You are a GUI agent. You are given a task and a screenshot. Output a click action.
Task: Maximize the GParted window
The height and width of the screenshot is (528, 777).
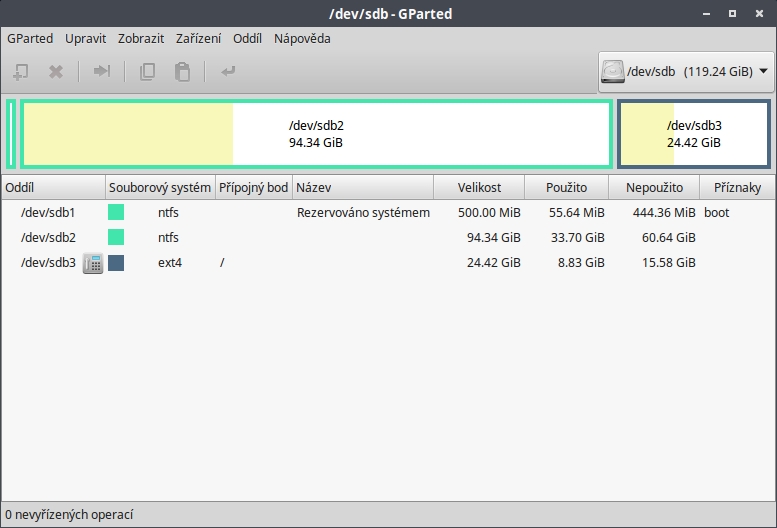point(732,14)
